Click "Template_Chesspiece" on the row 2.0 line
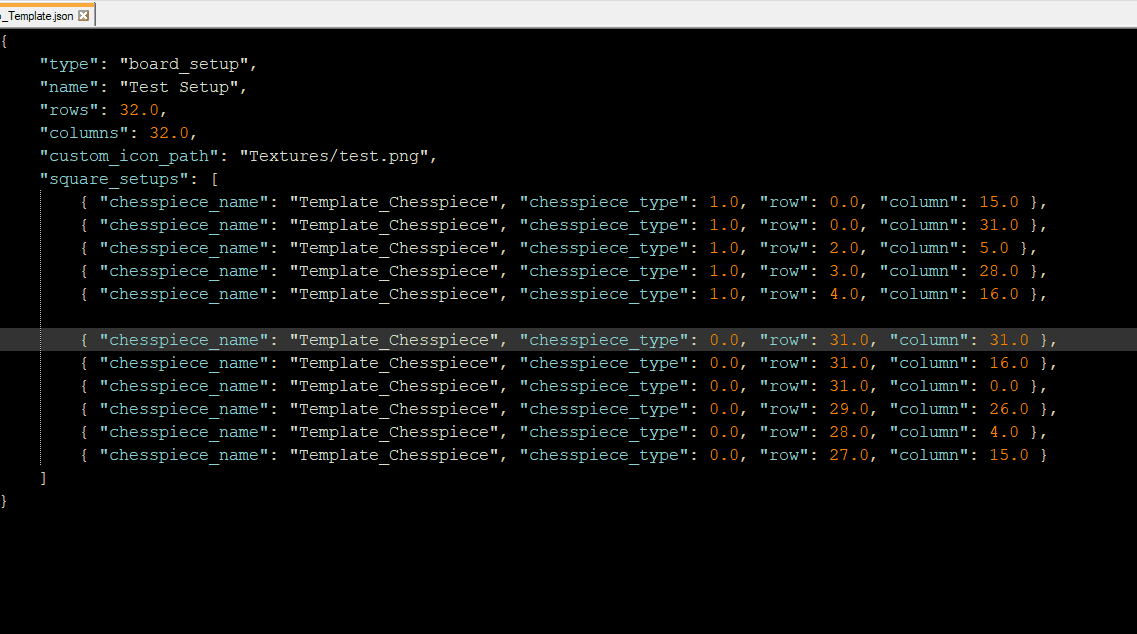This screenshot has height=634, width=1137. coord(394,248)
